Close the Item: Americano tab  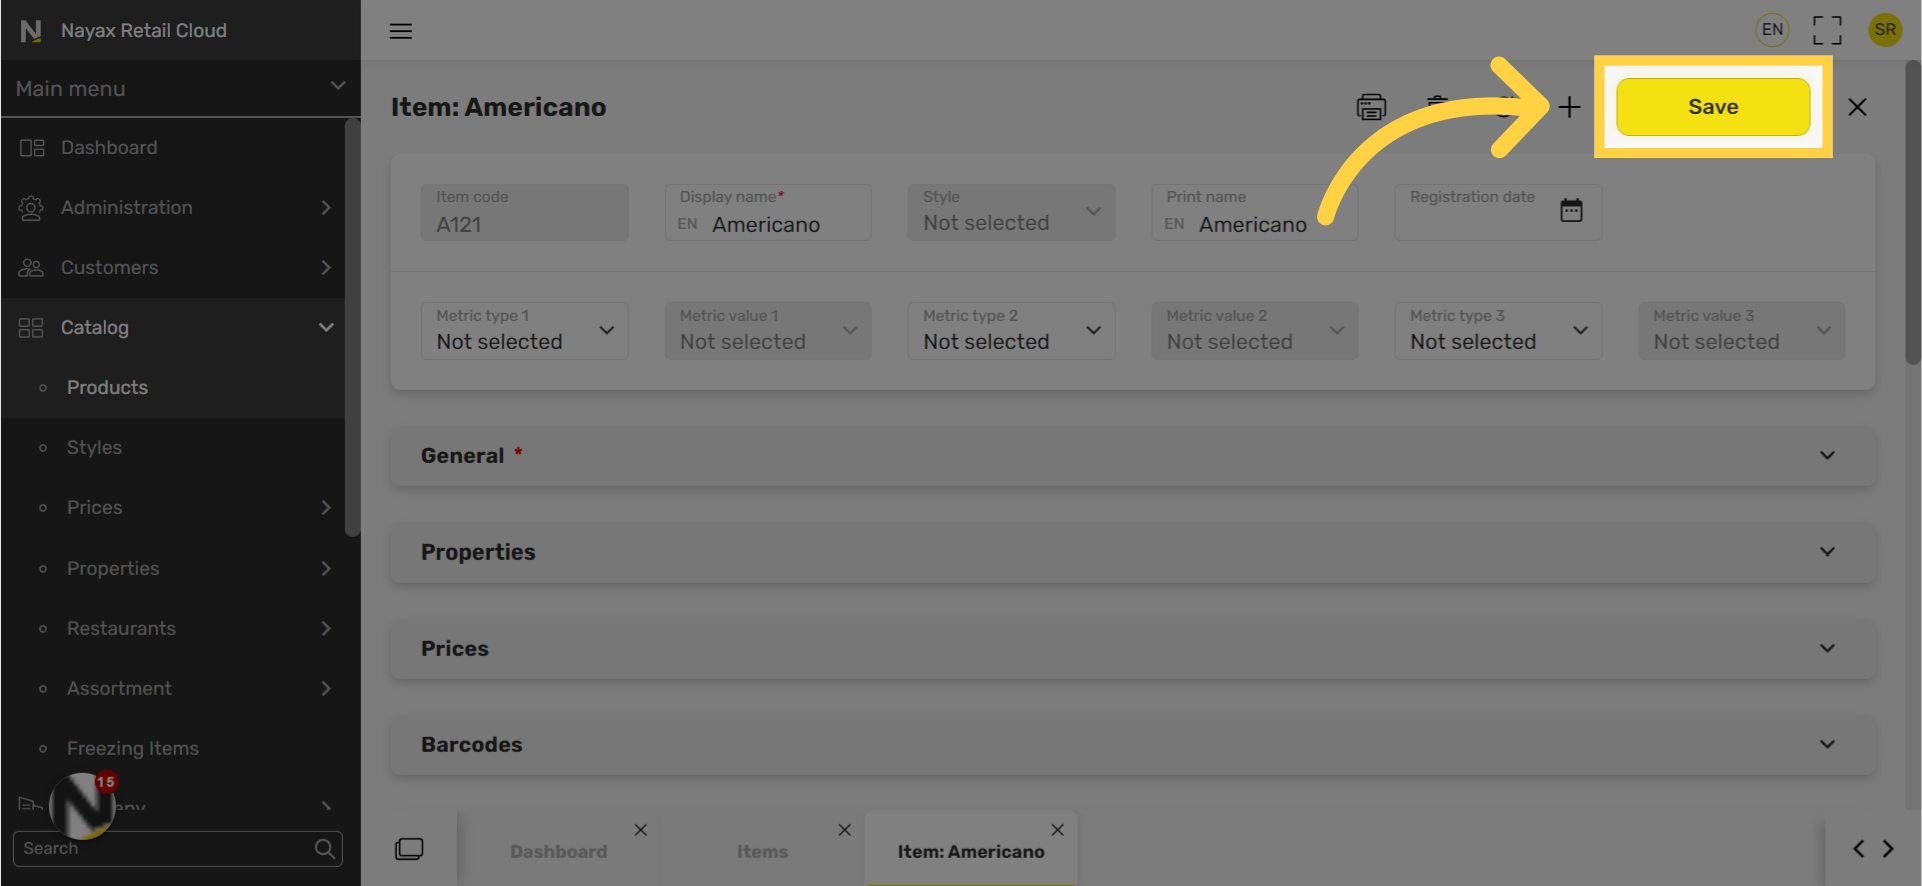(1057, 830)
